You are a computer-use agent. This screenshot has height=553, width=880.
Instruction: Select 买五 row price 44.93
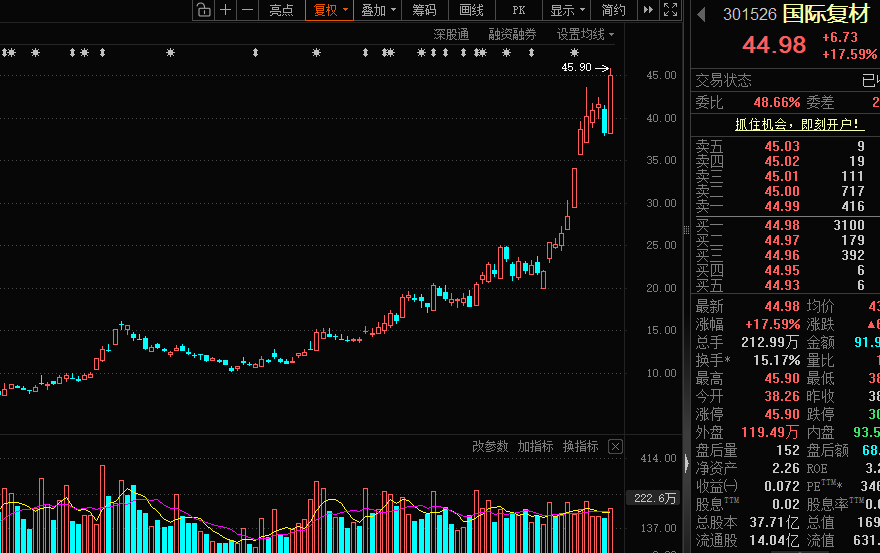click(x=782, y=285)
